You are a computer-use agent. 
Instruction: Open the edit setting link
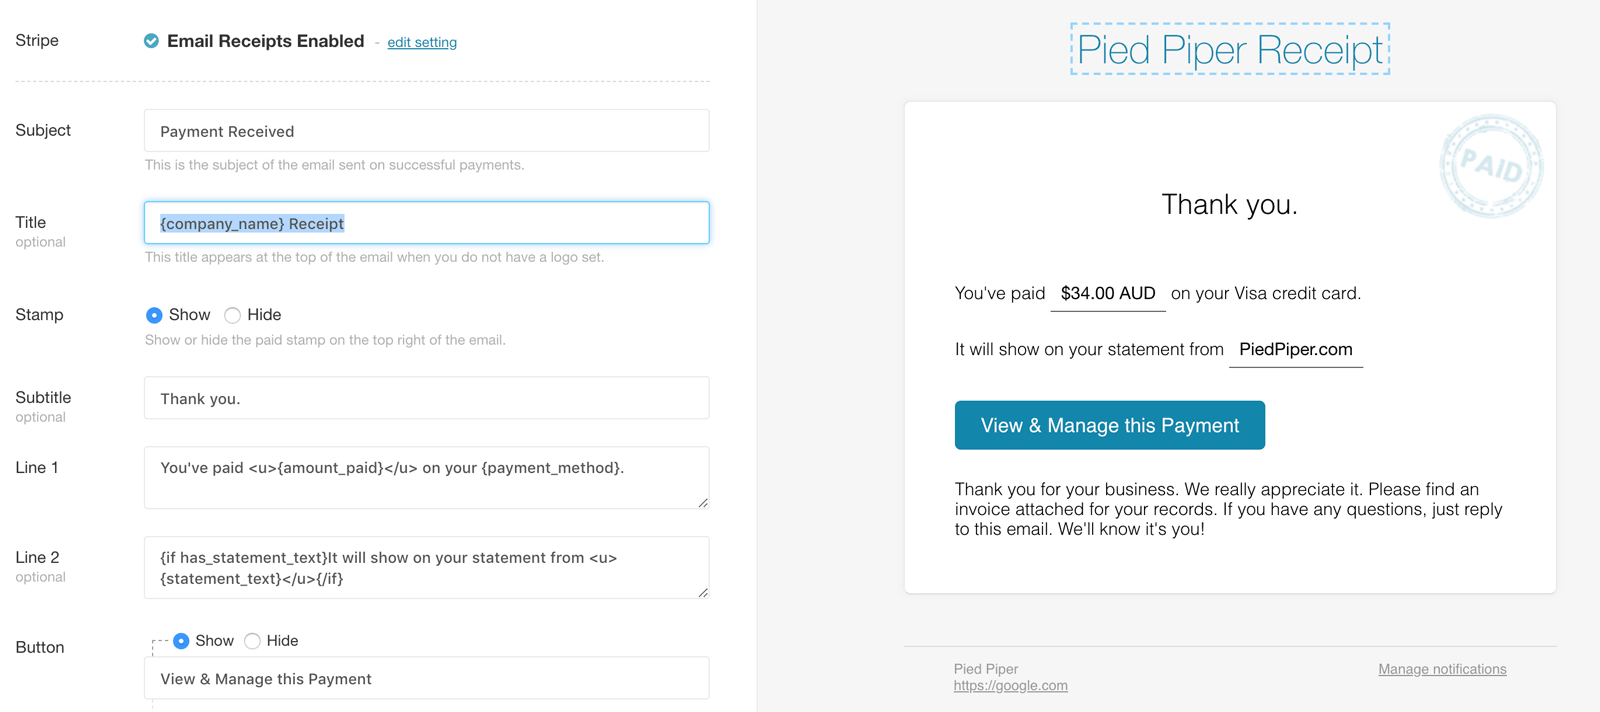422,42
